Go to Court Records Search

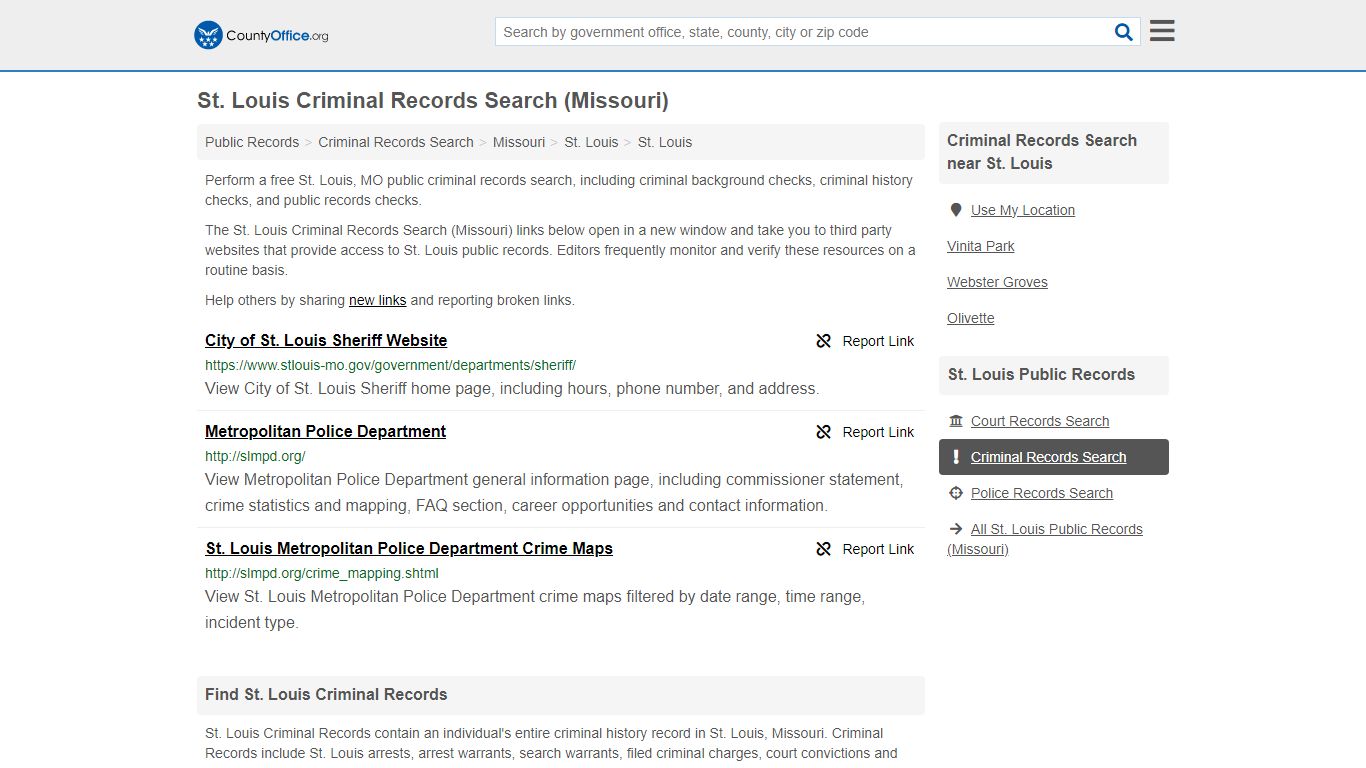coord(1040,421)
